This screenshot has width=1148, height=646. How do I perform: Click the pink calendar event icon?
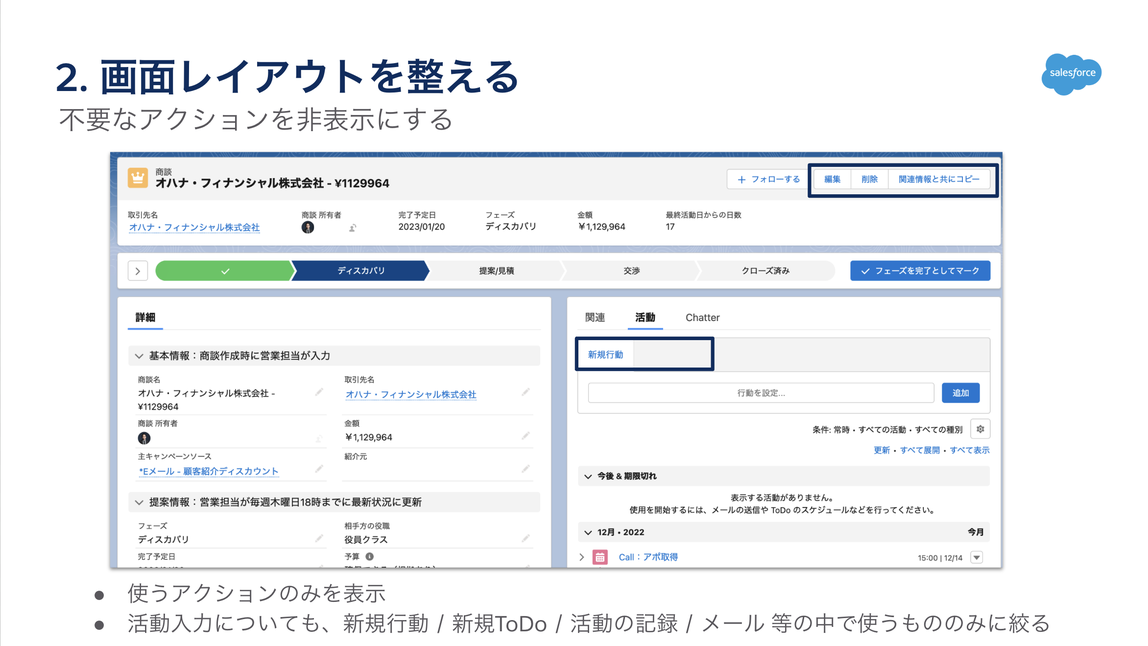click(x=600, y=557)
